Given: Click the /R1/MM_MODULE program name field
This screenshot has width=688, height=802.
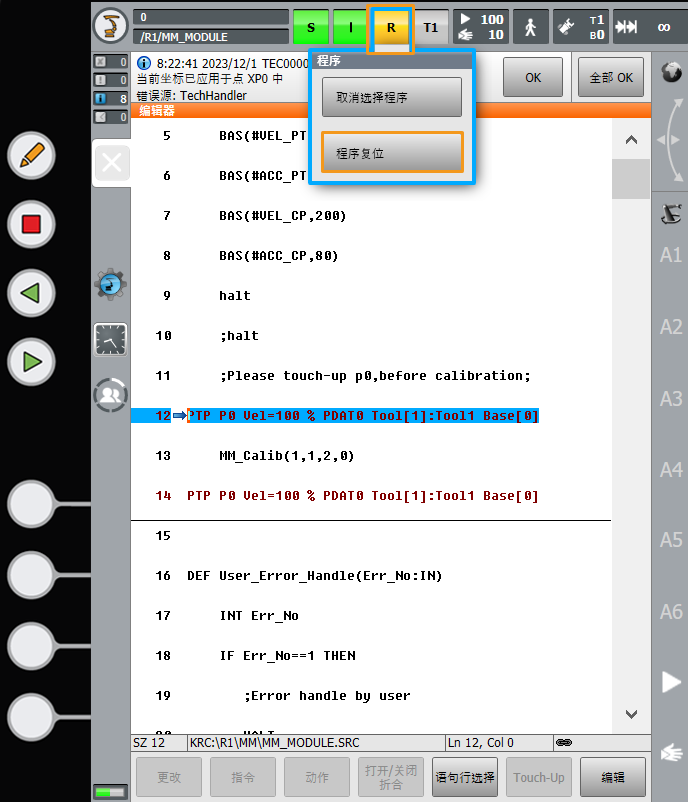Looking at the screenshot, I should click(211, 37).
